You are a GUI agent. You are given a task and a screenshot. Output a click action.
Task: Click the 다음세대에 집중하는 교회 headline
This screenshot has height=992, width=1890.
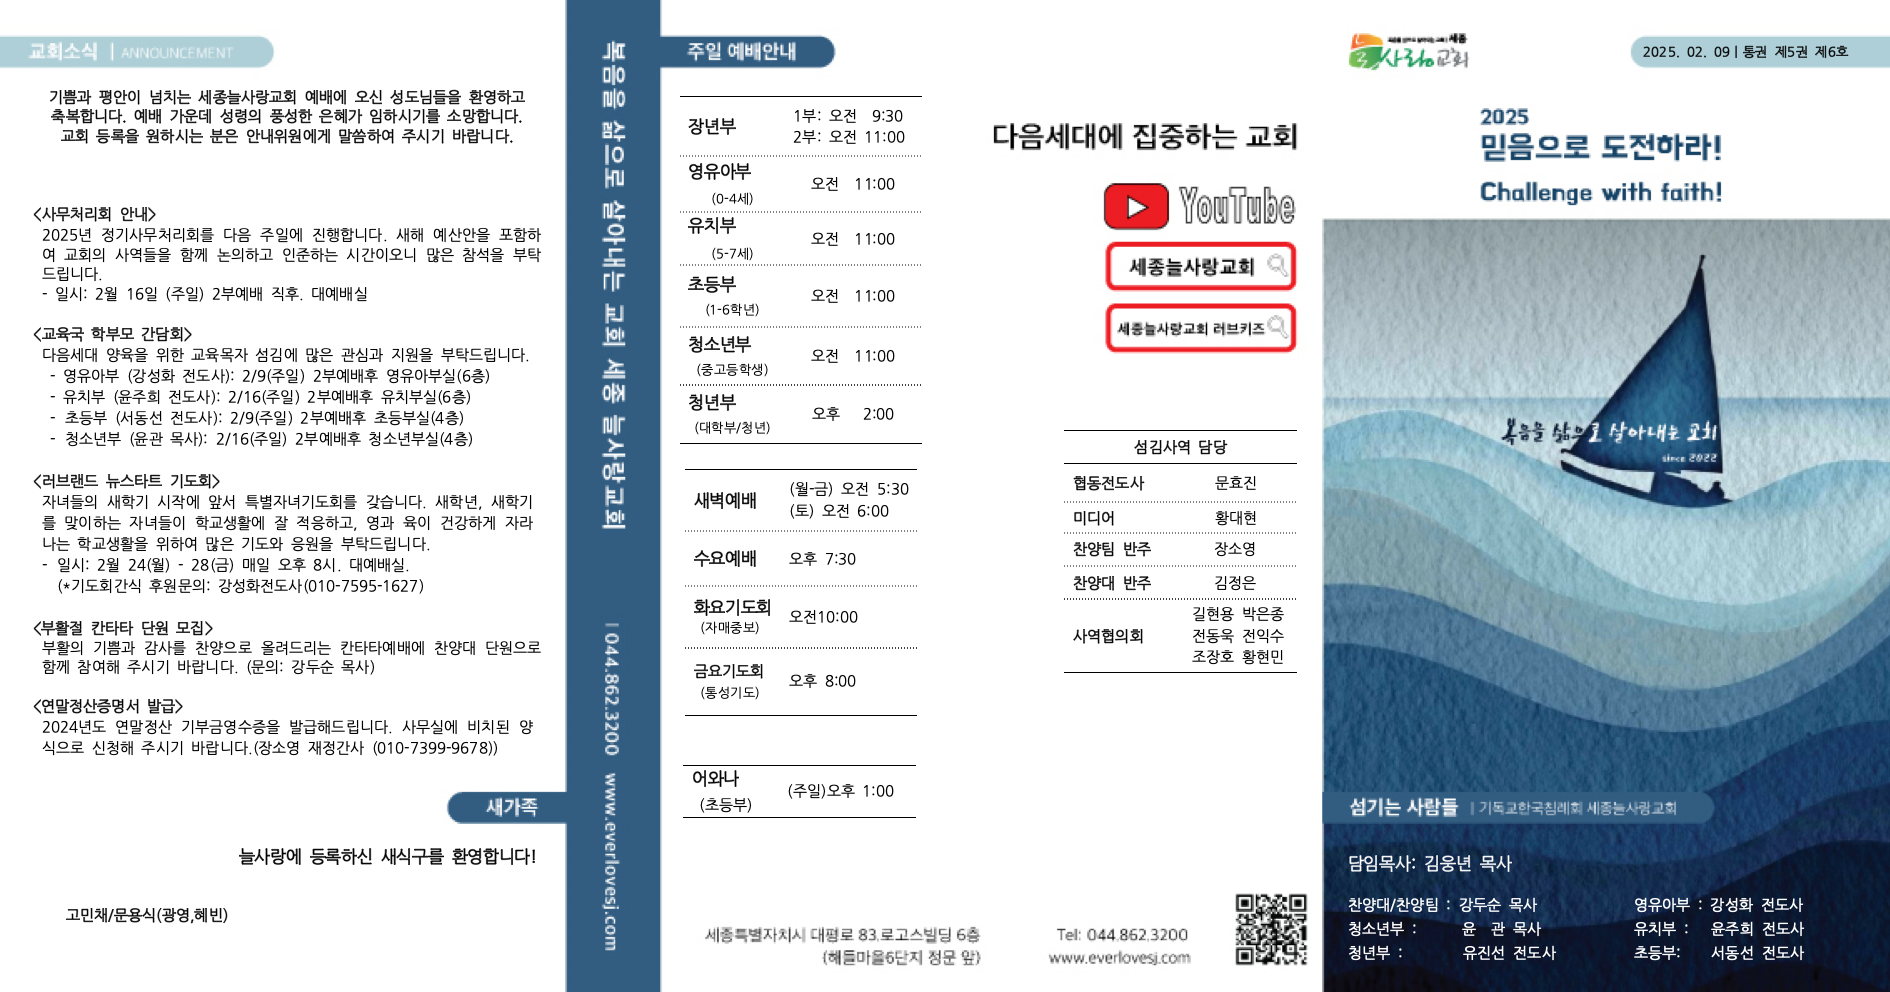pos(1144,136)
